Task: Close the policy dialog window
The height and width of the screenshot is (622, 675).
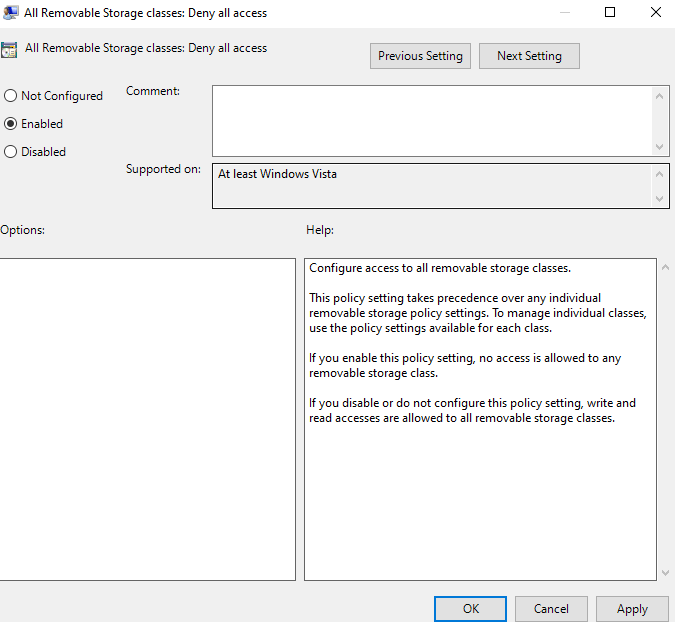Action: point(656,12)
